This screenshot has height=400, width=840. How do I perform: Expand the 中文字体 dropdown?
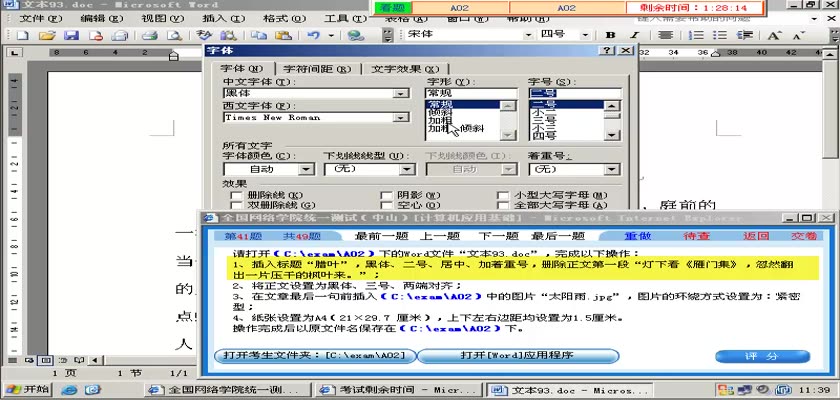400,94
